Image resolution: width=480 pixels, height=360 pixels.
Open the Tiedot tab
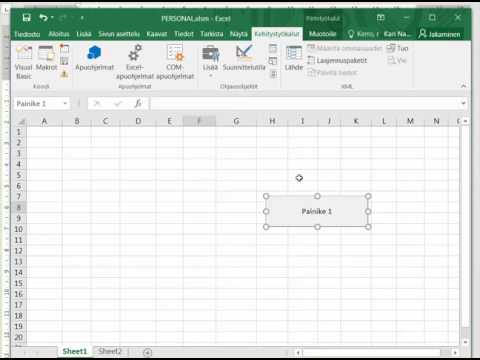184,34
